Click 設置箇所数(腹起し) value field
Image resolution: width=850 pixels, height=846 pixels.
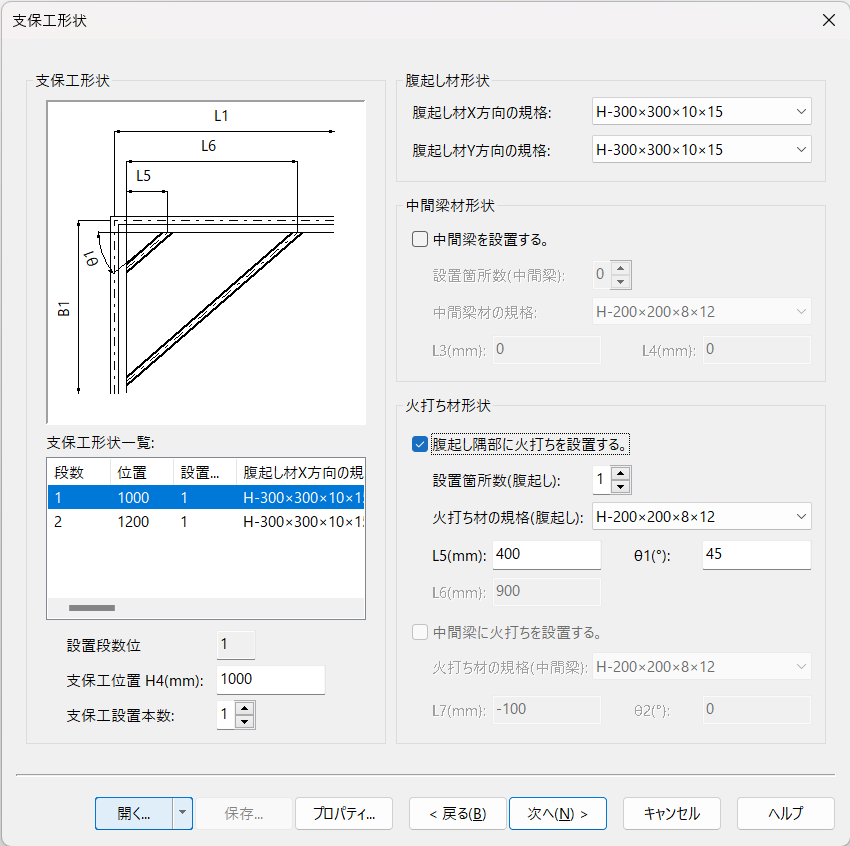(x=602, y=480)
